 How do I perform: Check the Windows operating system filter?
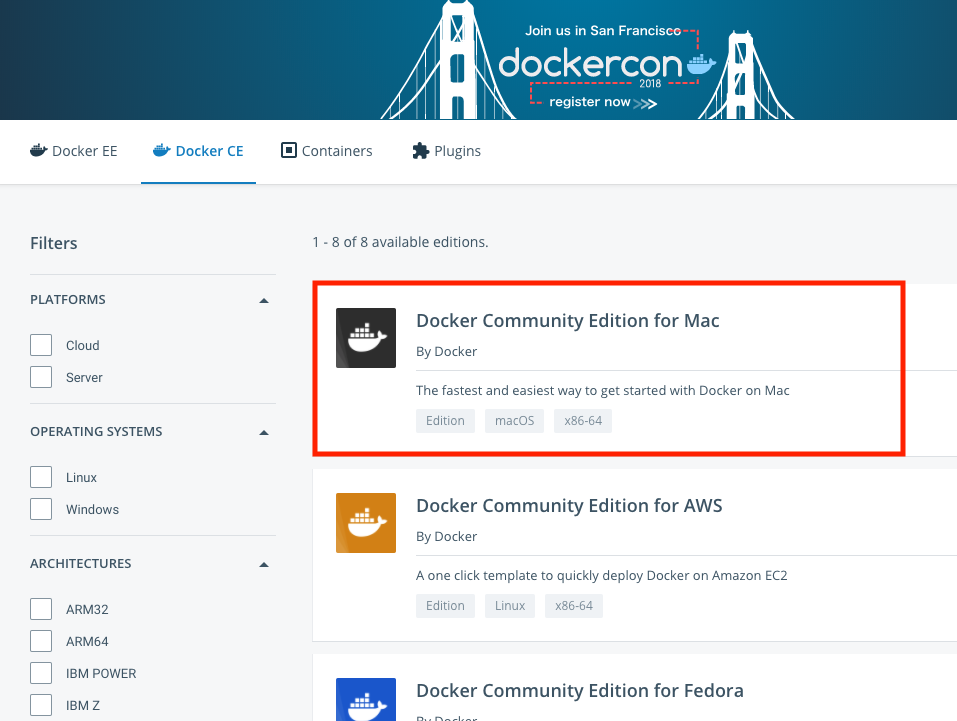(x=41, y=509)
